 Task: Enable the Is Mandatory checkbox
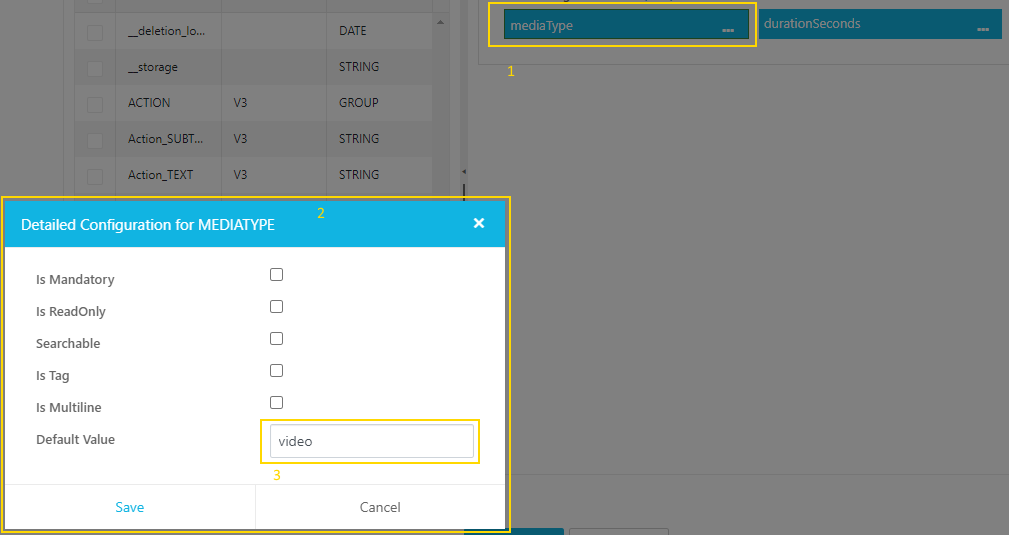pyautogui.click(x=277, y=274)
